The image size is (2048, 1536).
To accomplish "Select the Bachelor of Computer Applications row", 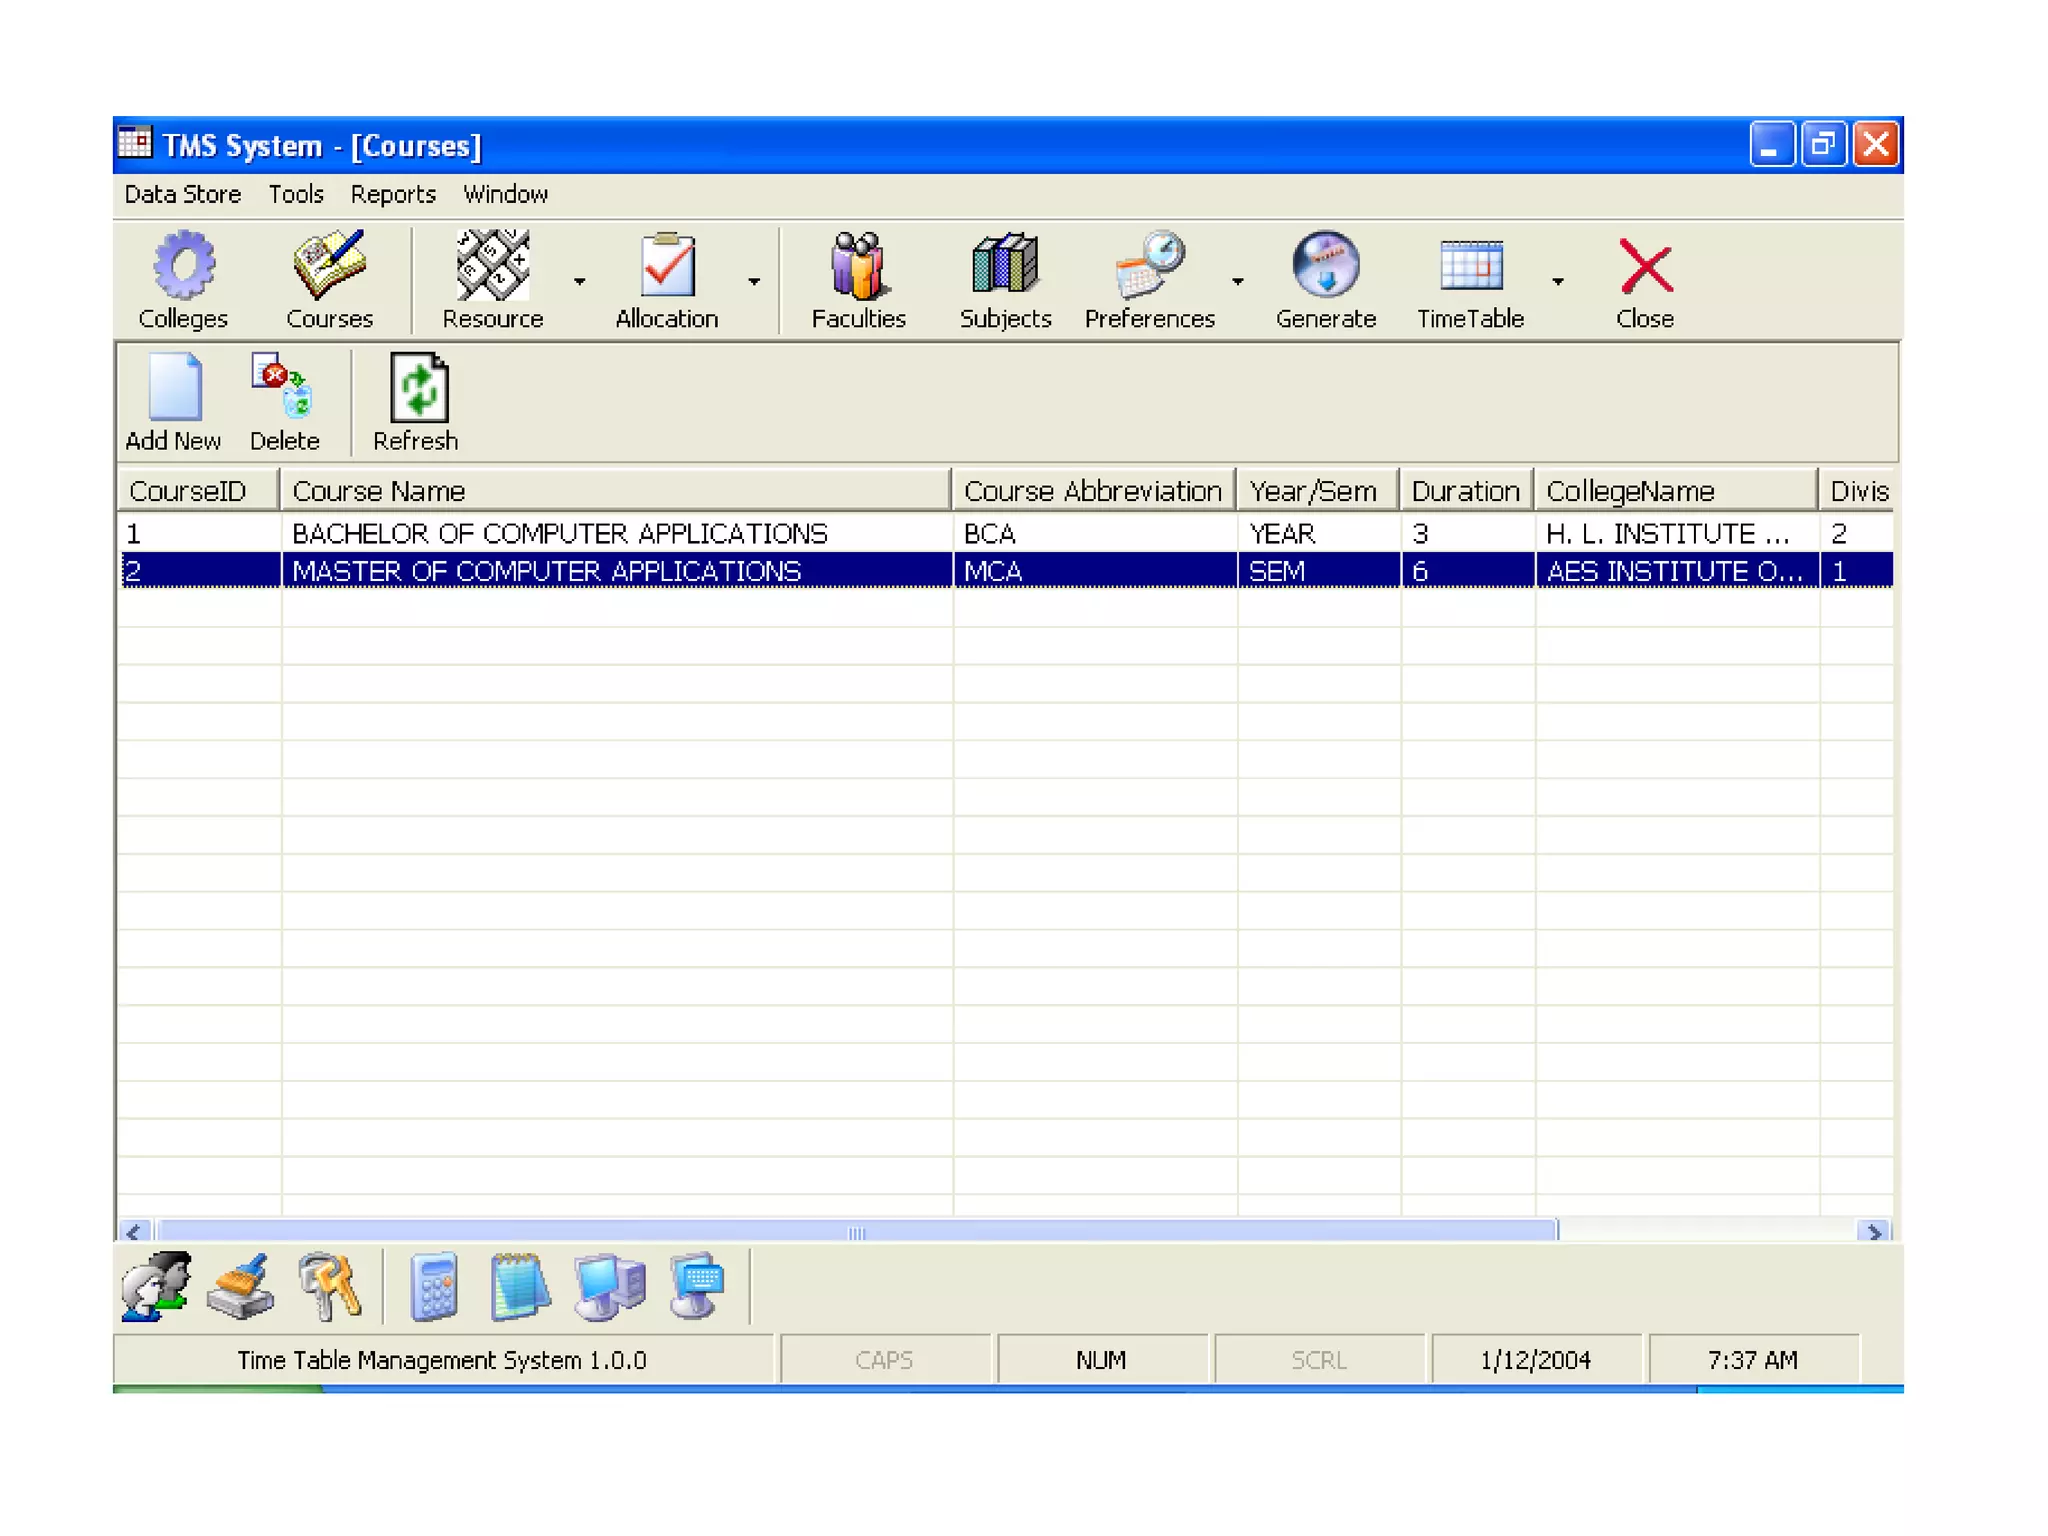I will point(559,533).
